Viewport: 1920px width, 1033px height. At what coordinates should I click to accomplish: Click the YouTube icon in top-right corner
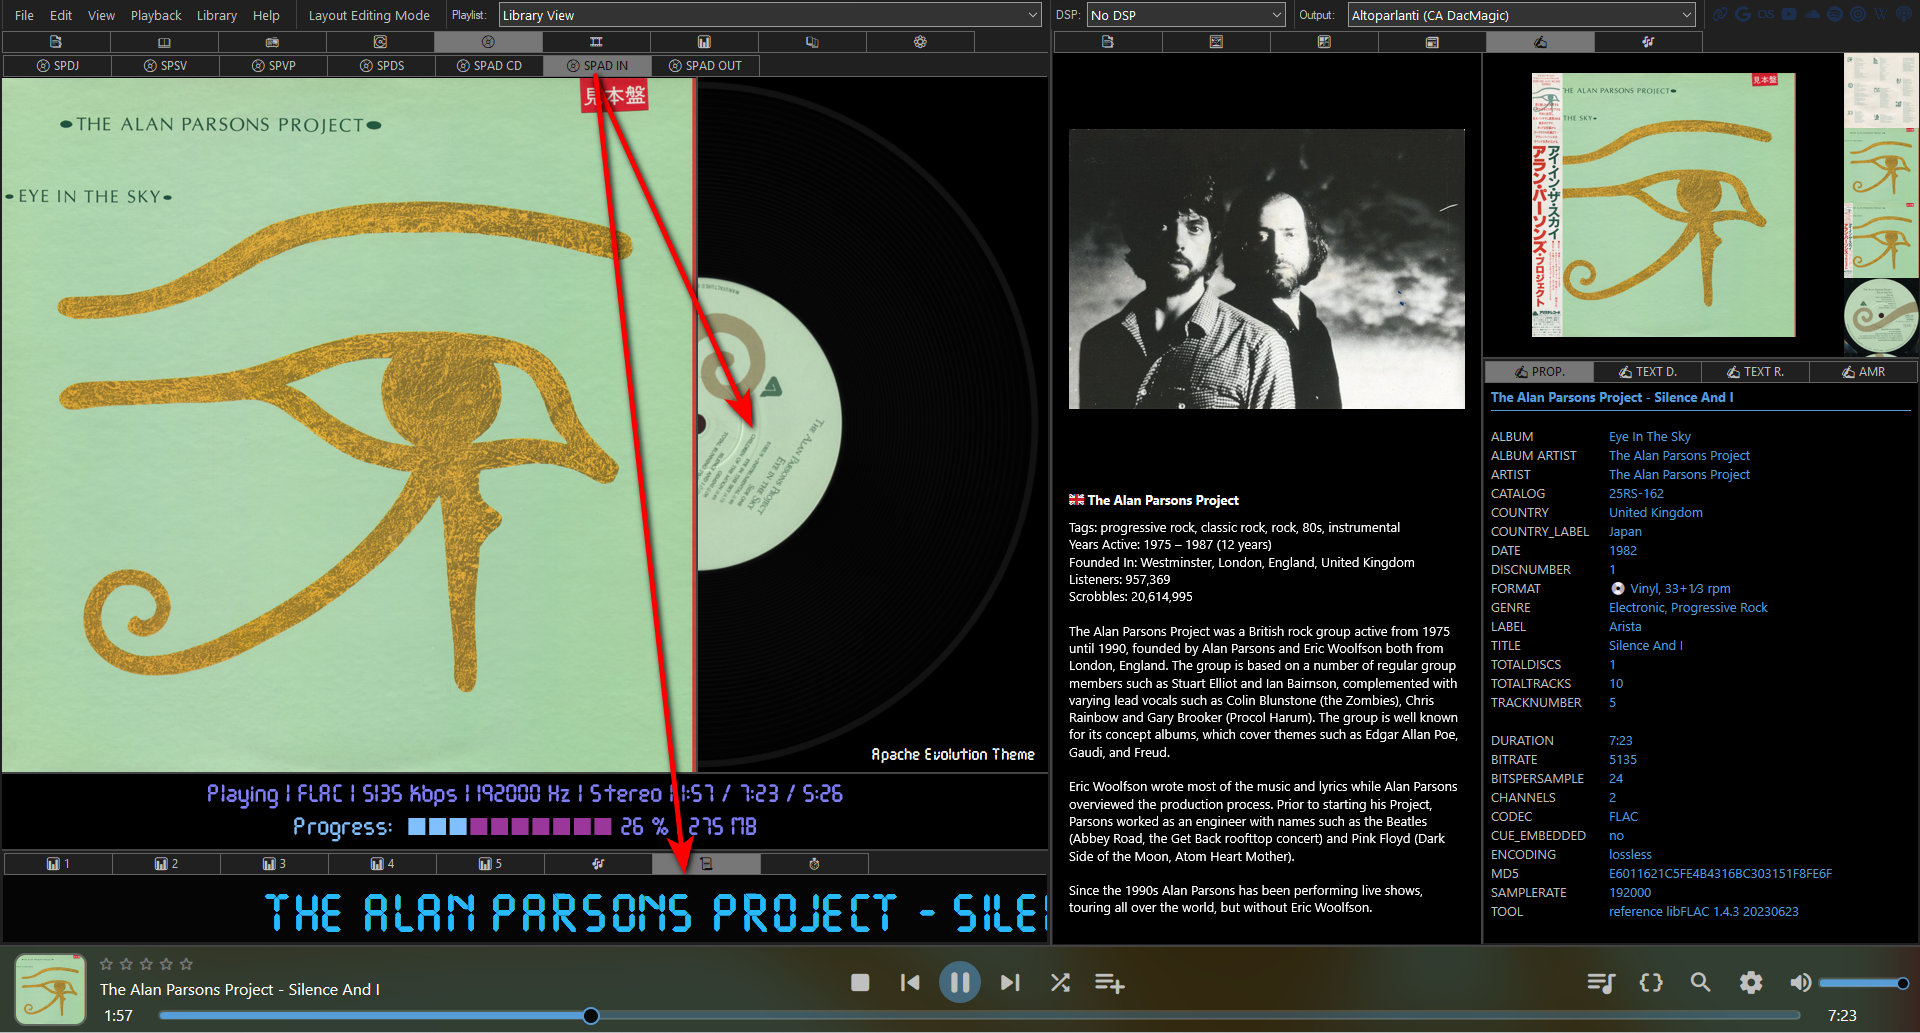point(1789,14)
